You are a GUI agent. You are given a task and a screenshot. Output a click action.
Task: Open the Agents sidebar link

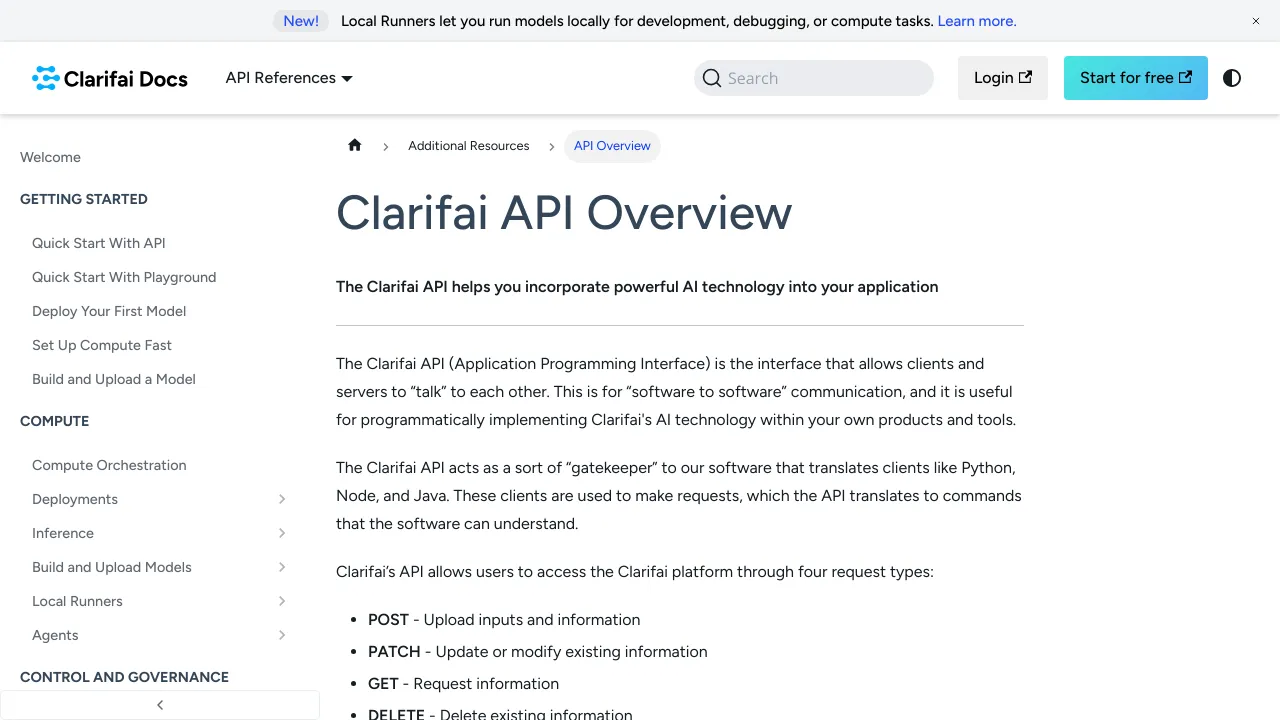(55, 635)
